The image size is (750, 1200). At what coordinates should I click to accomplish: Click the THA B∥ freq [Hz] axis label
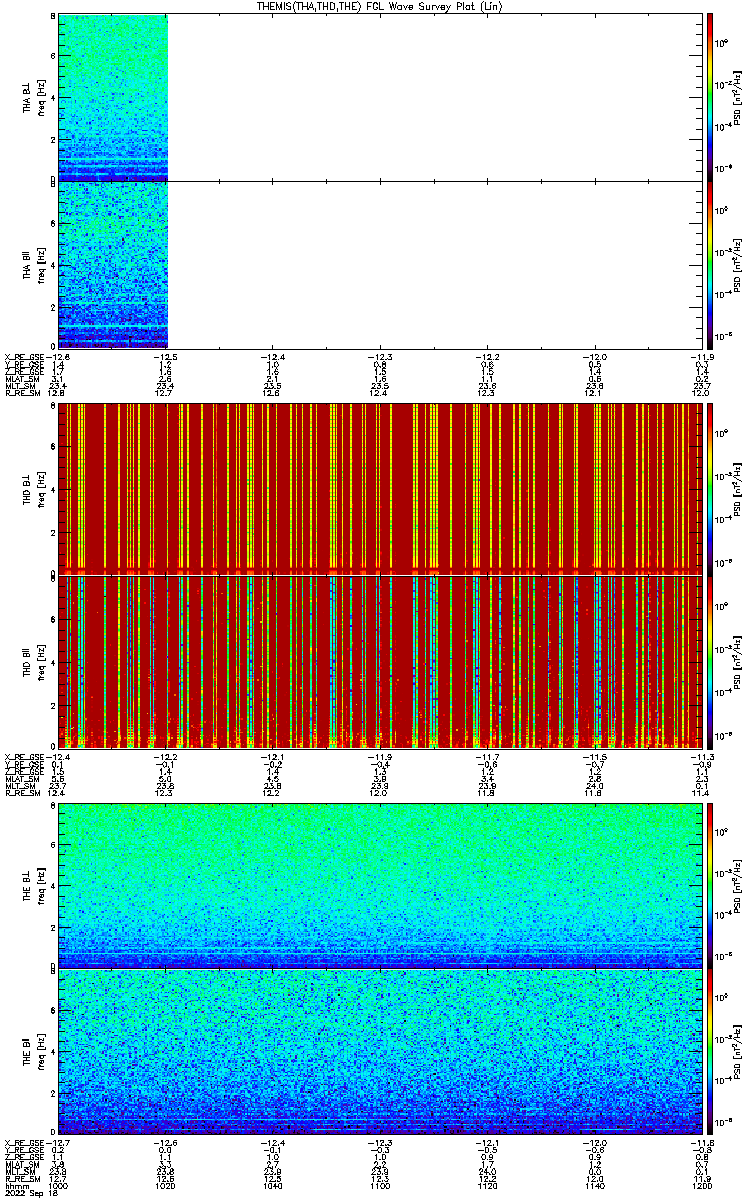click(35, 265)
